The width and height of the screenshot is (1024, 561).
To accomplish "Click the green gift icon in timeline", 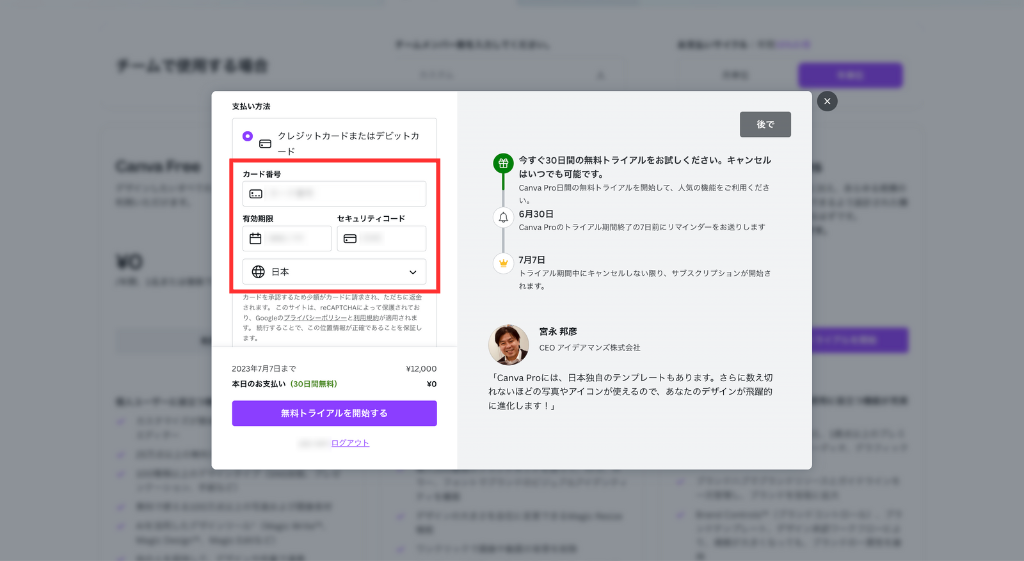I will 503,163.
